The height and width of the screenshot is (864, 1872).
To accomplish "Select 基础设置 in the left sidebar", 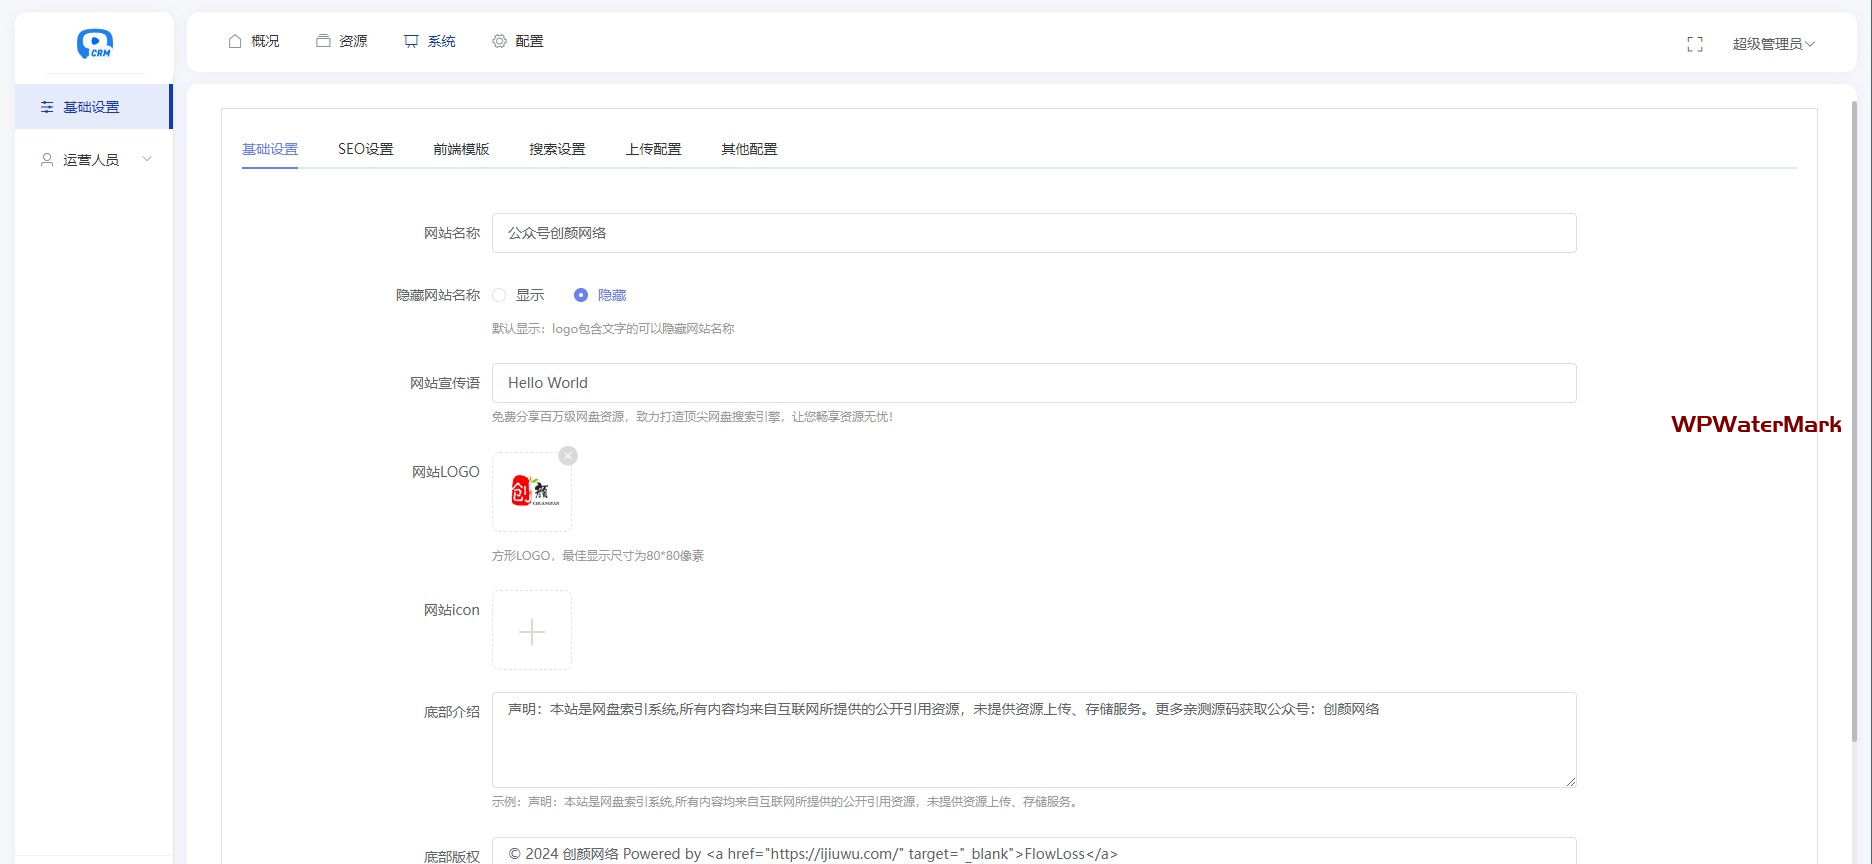I will coord(91,107).
